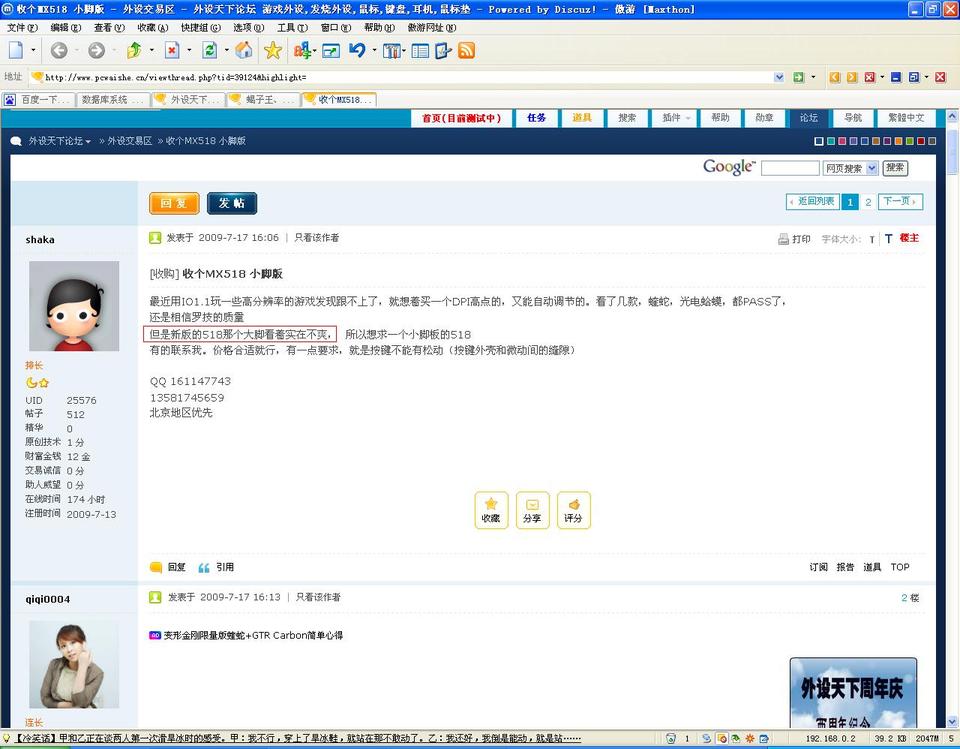Click the 收藏 star button under the post
The image size is (960, 749).
491,510
